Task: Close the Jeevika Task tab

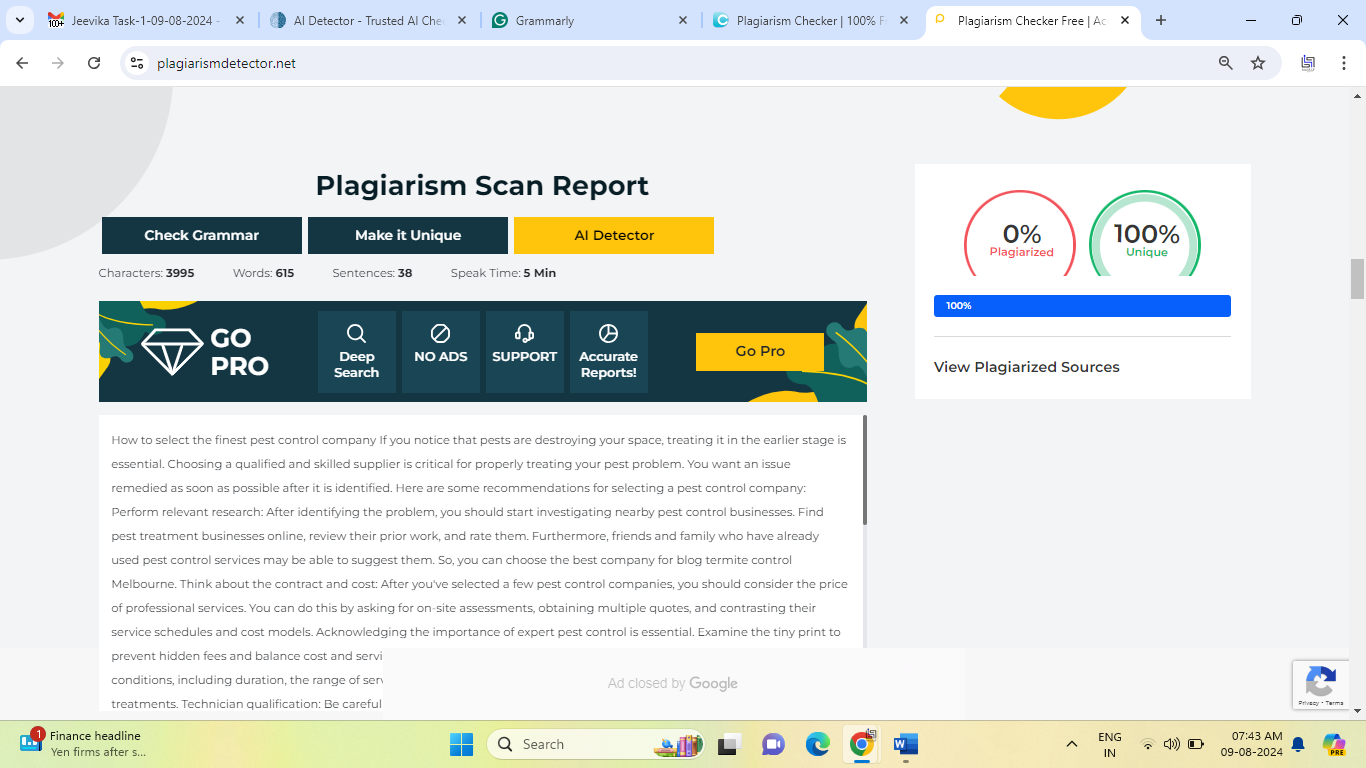Action: pos(239,20)
